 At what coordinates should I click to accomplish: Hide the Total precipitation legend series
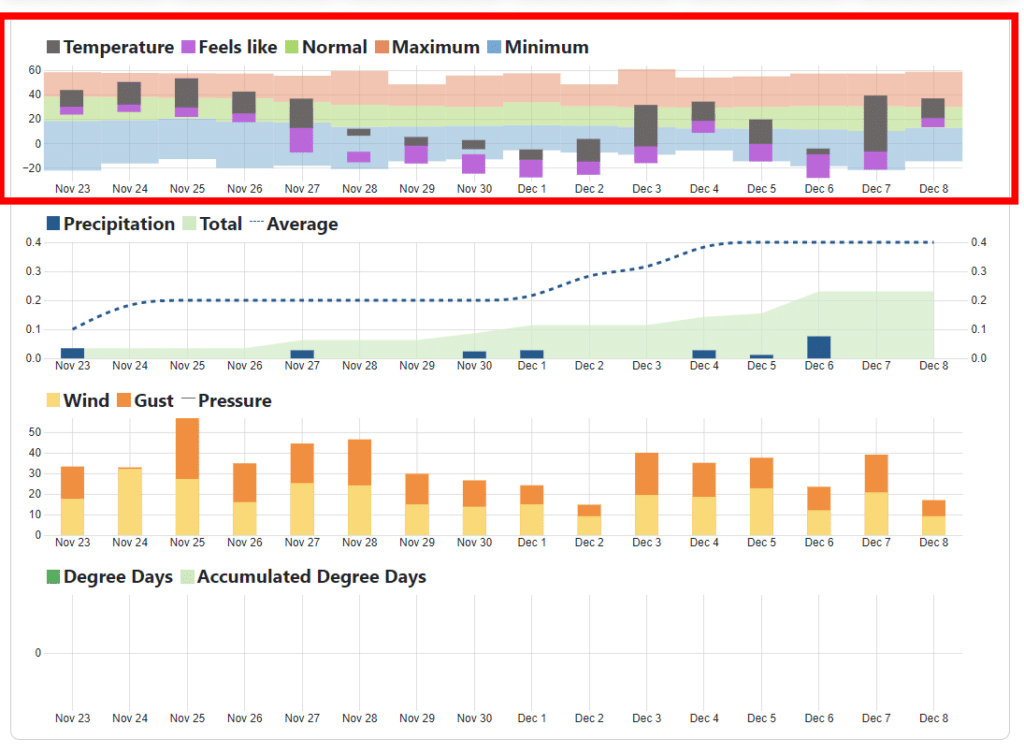[x=187, y=224]
